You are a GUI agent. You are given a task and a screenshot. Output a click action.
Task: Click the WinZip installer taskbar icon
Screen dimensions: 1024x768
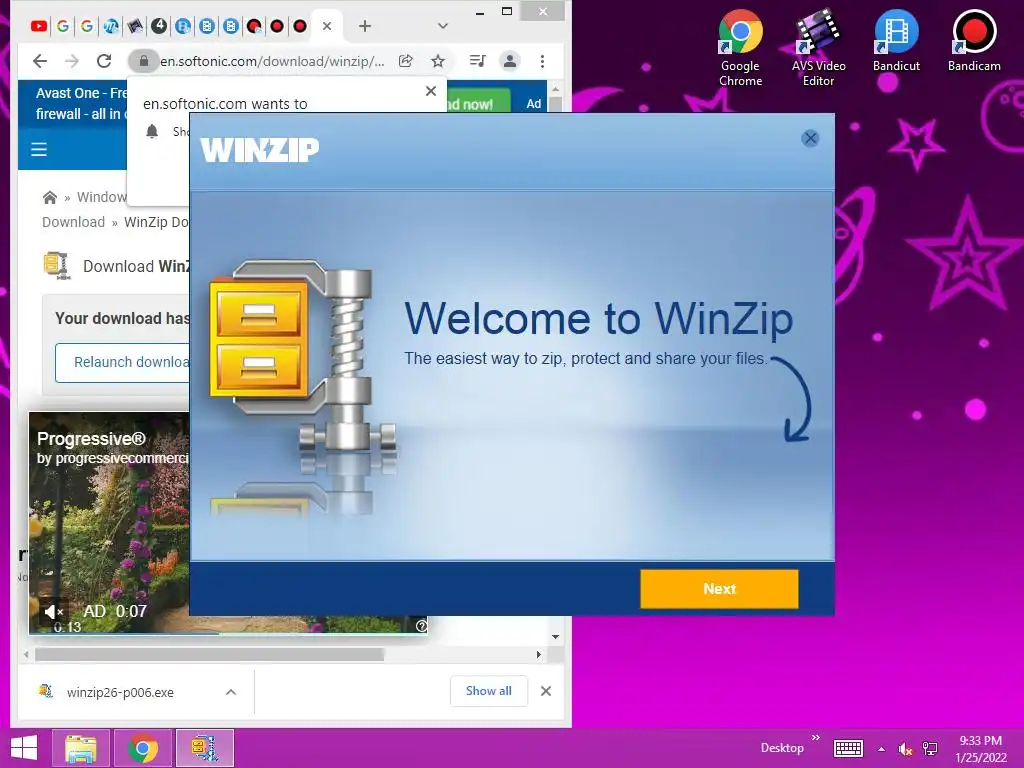click(x=204, y=748)
